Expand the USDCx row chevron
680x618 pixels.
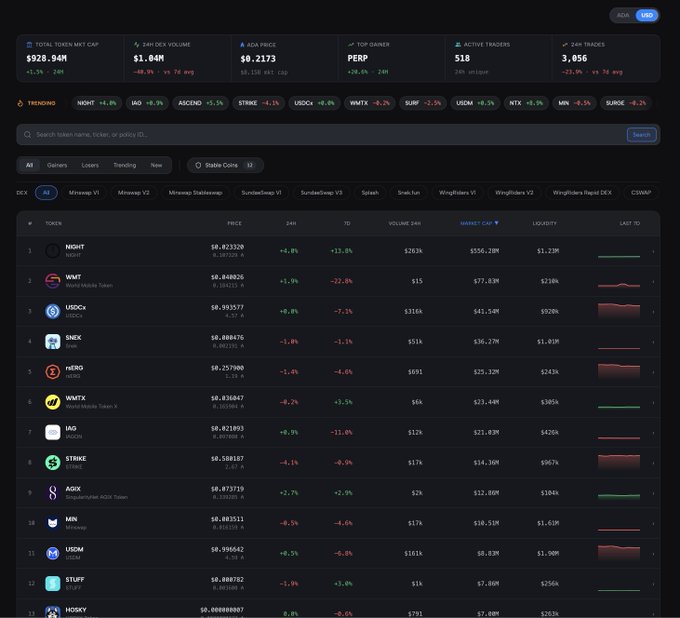(x=653, y=312)
